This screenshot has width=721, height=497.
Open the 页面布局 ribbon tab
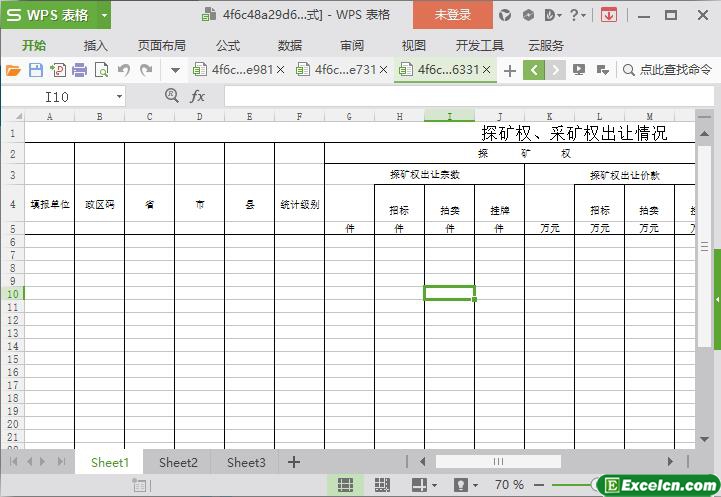point(161,46)
